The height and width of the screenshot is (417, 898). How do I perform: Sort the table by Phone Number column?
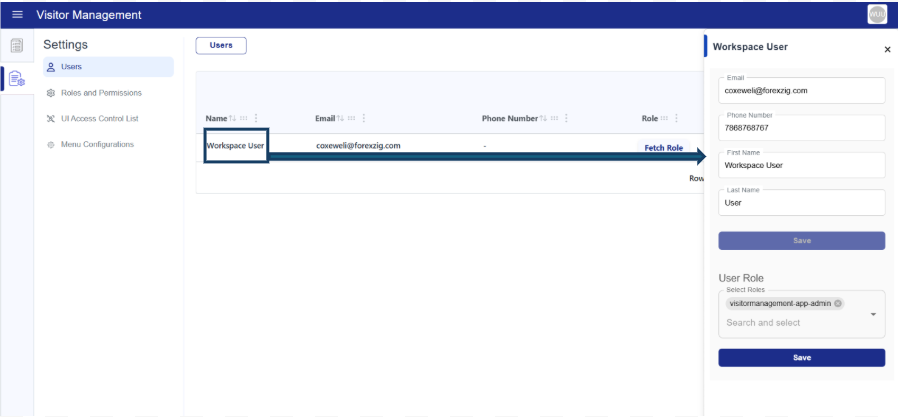[545, 118]
